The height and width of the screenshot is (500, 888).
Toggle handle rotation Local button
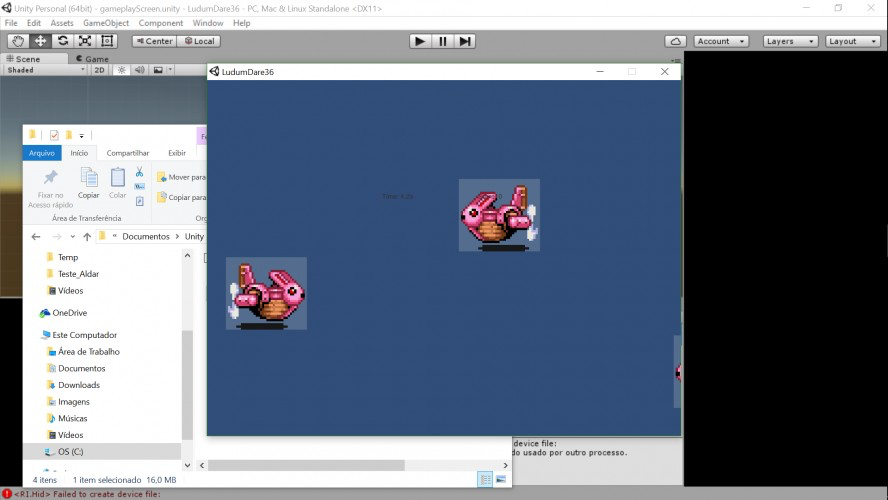click(x=199, y=41)
